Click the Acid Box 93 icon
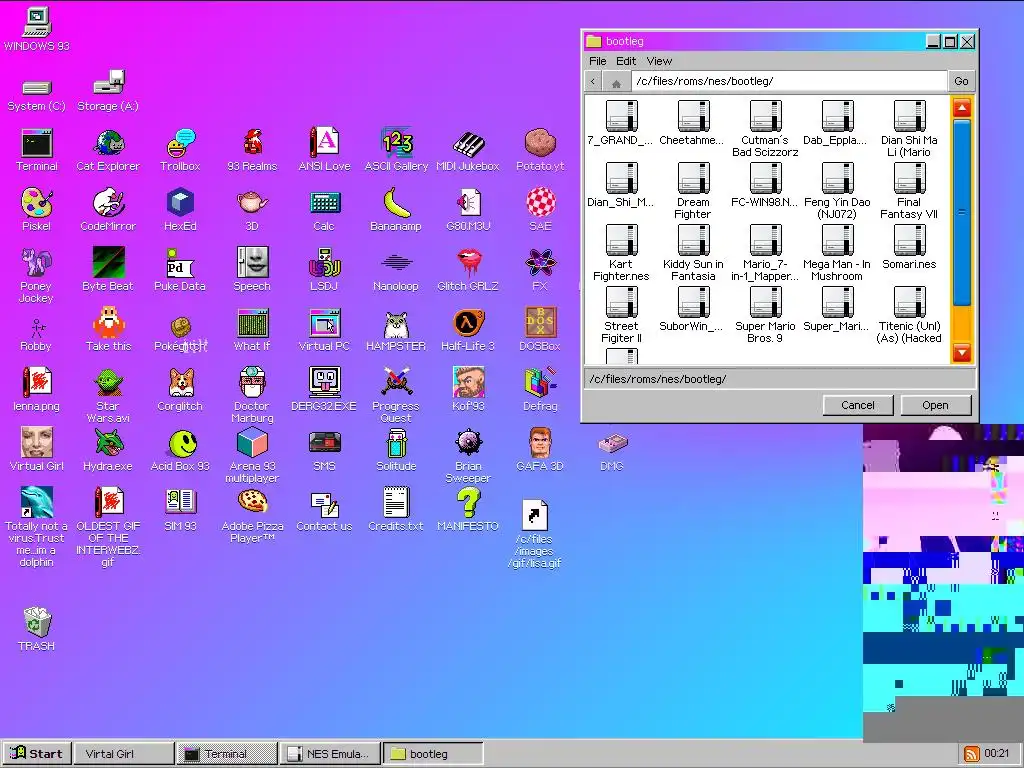 180,450
